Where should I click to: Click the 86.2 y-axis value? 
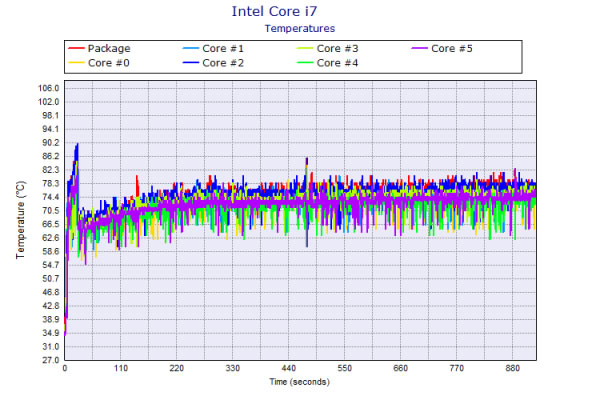click(x=51, y=156)
